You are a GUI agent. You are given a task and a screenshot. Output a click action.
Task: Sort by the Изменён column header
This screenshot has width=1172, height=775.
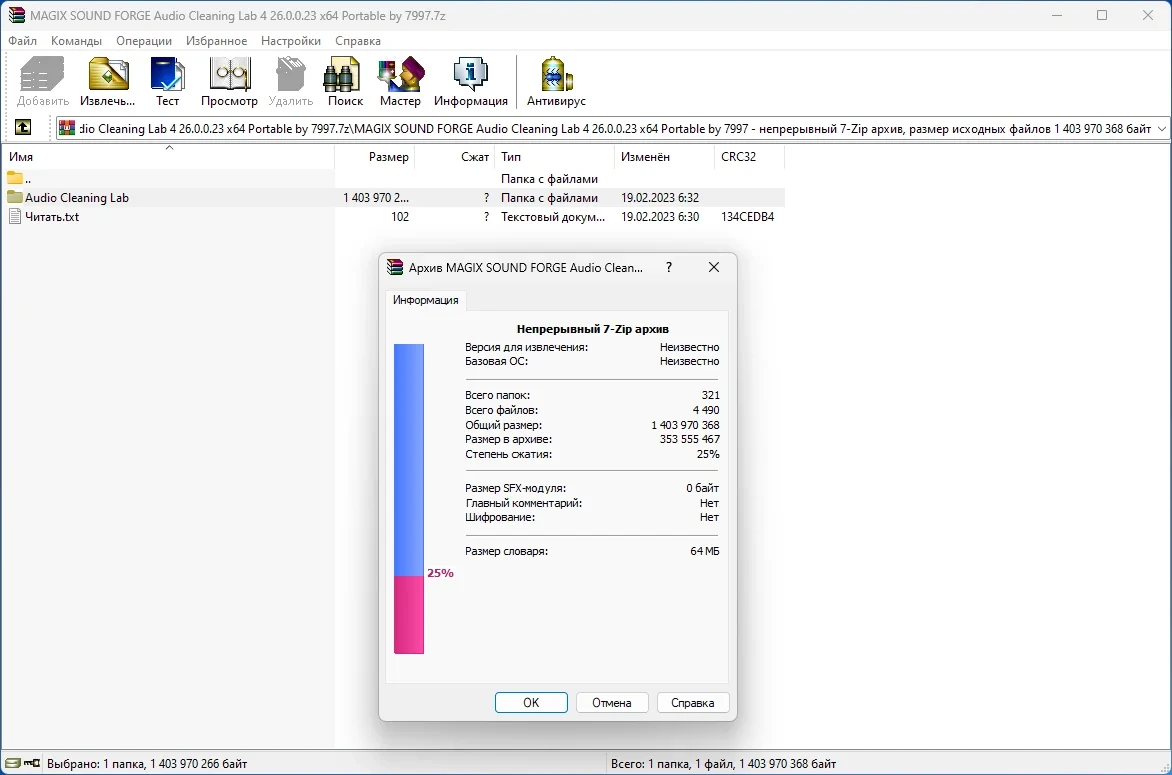(664, 156)
